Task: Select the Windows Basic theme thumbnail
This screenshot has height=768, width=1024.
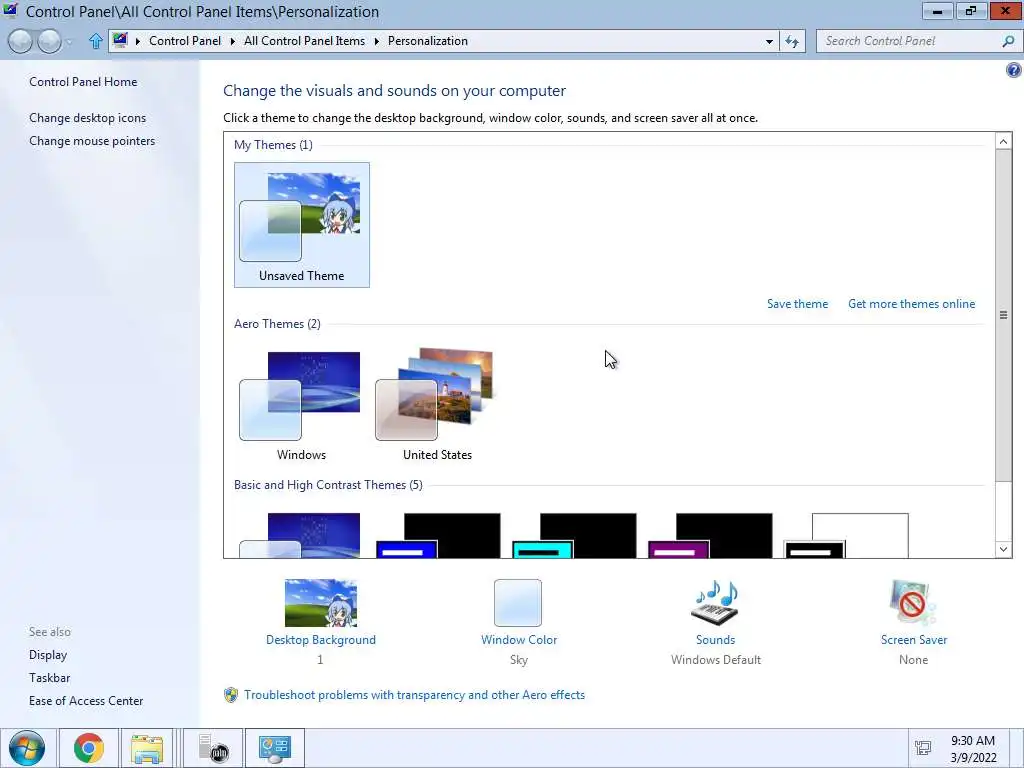Action: coord(301,536)
